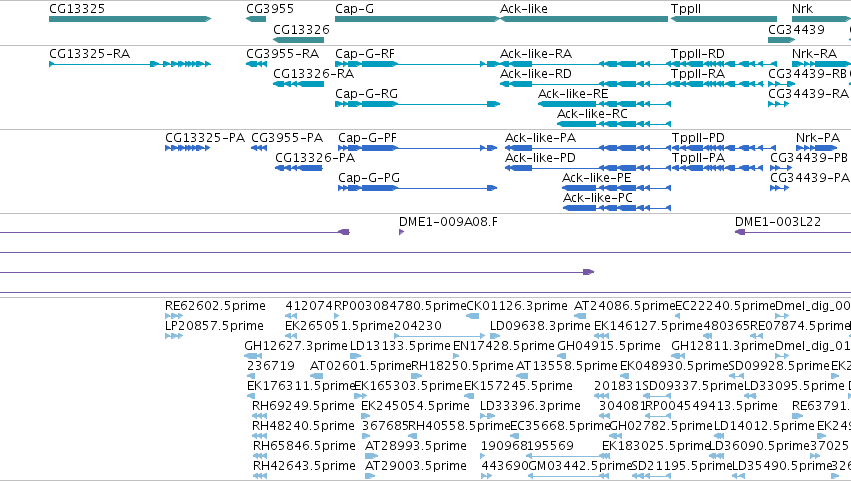Select the GH12627.3prime EST
This screenshot has height=481, width=851.
point(253,356)
